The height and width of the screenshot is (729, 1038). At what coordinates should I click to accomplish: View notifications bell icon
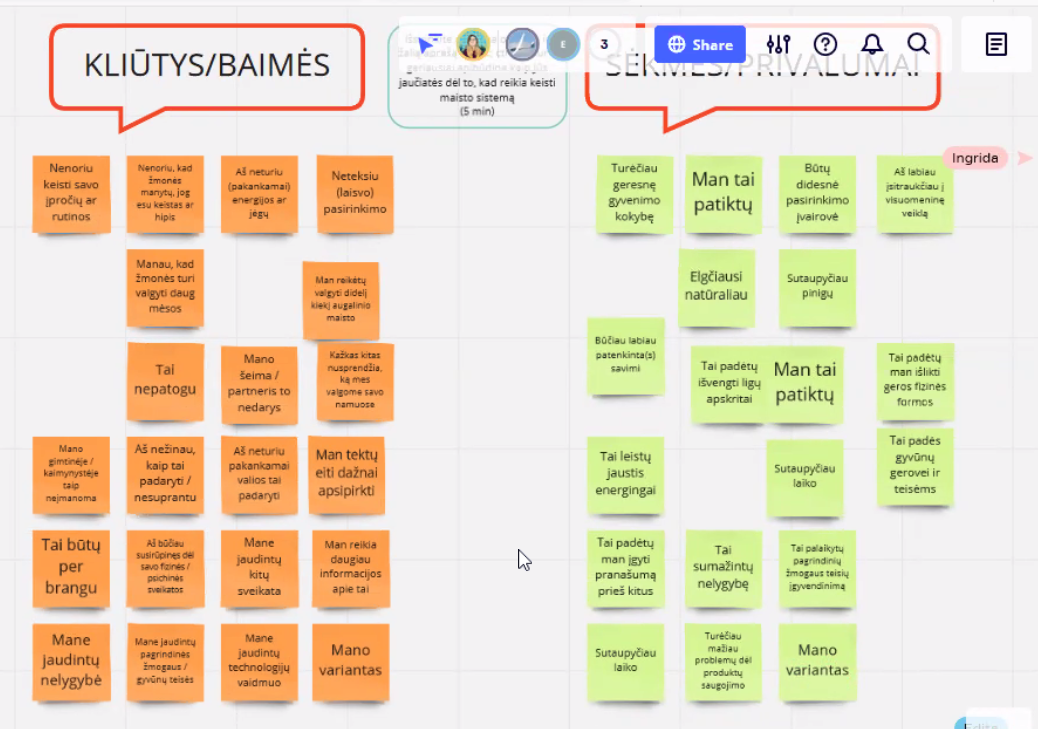point(872,44)
